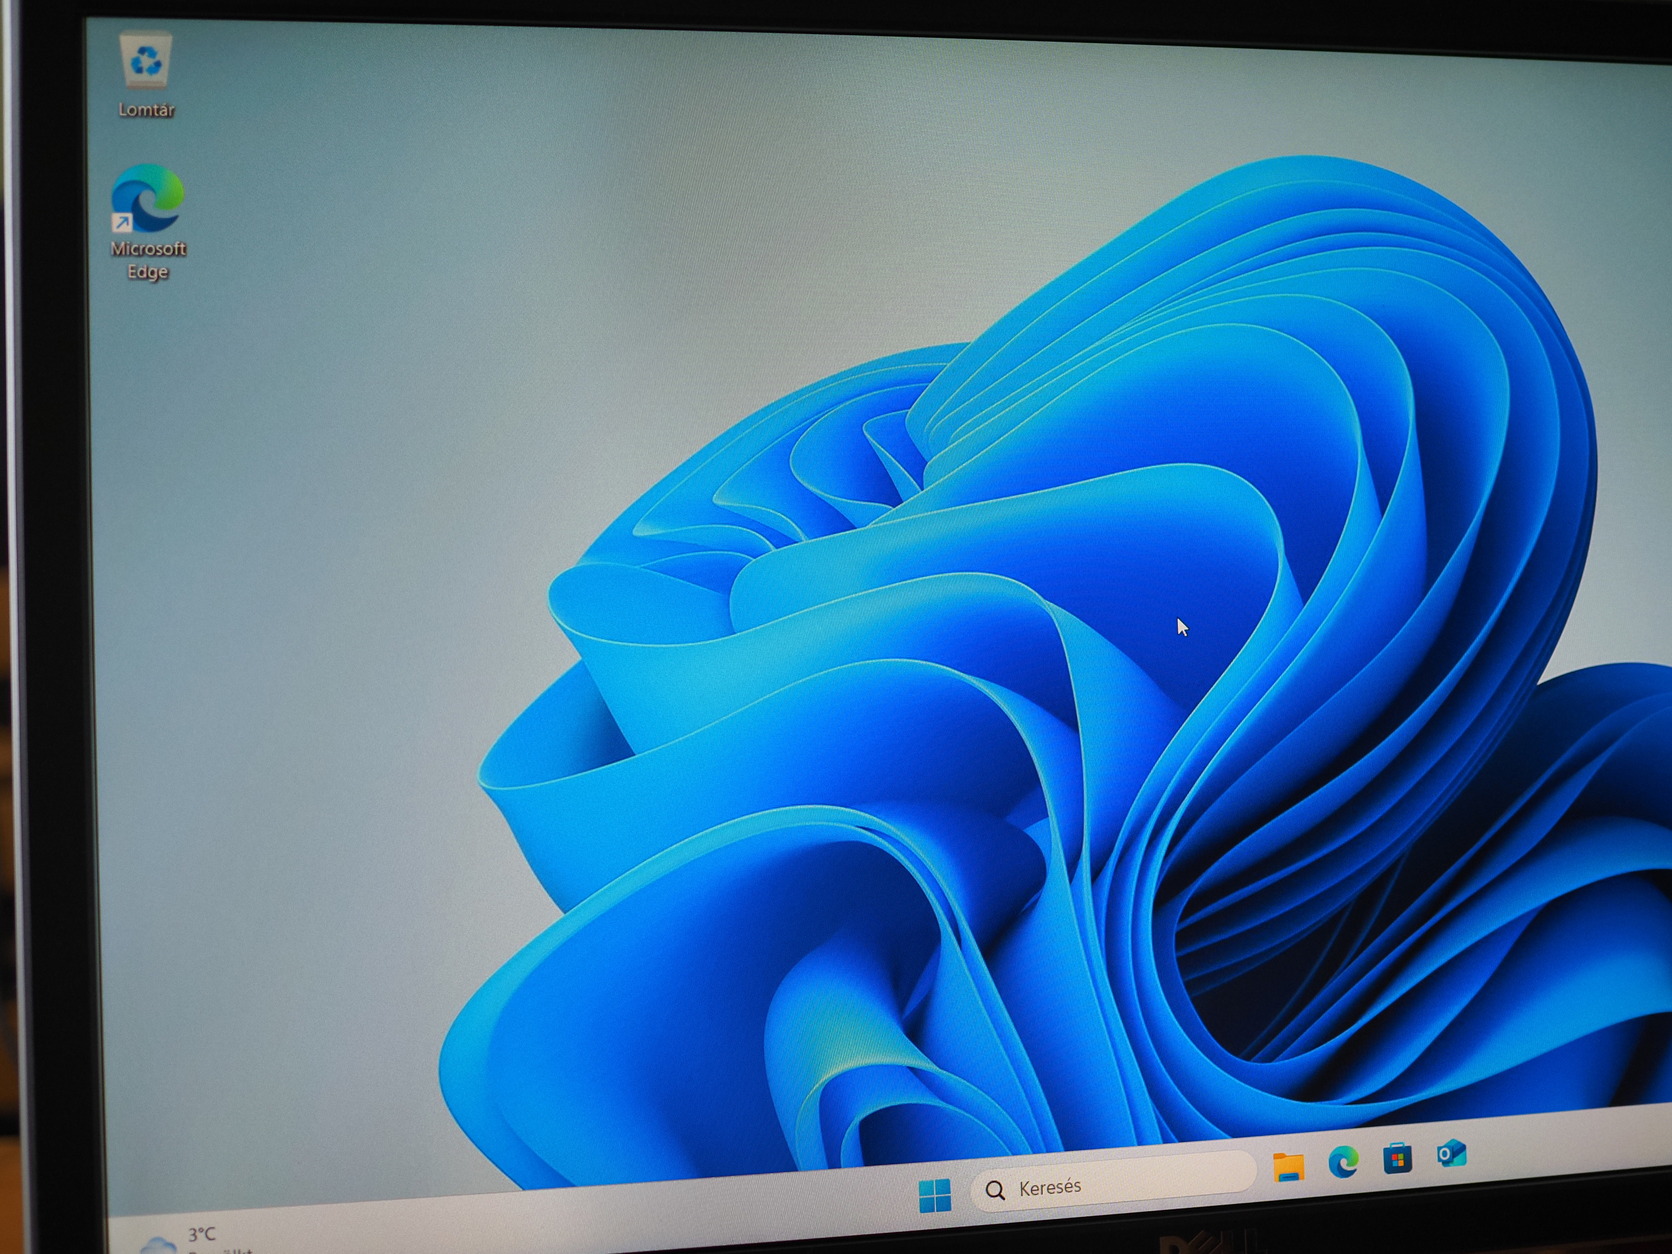Launch Microsoft Edge from the taskbar

click(1343, 1162)
